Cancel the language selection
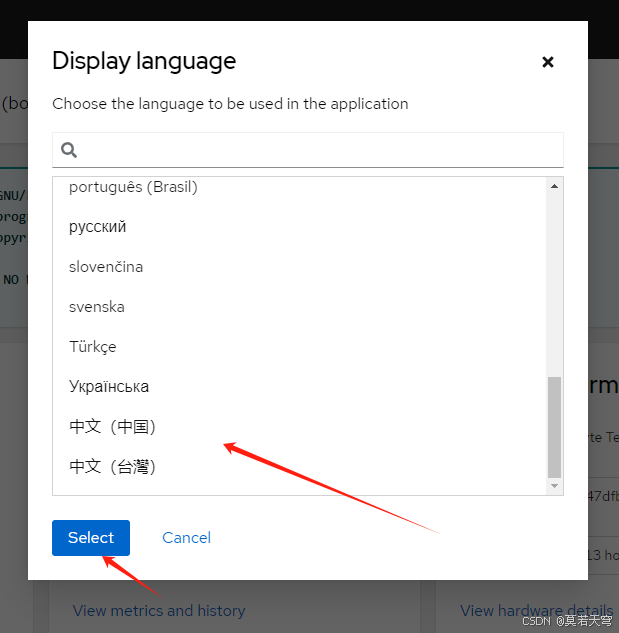Screen dimensions: 619x633 (186, 538)
